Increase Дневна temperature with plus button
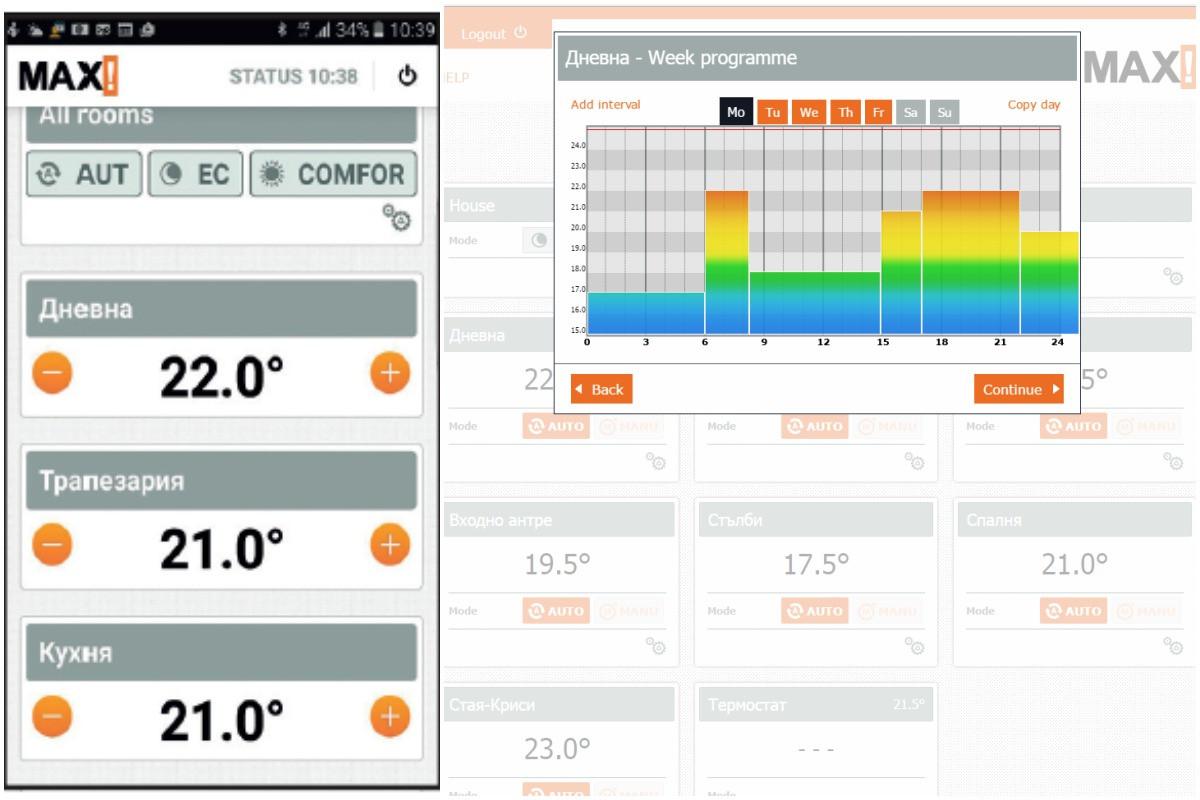This screenshot has width=1200, height=800. [390, 373]
